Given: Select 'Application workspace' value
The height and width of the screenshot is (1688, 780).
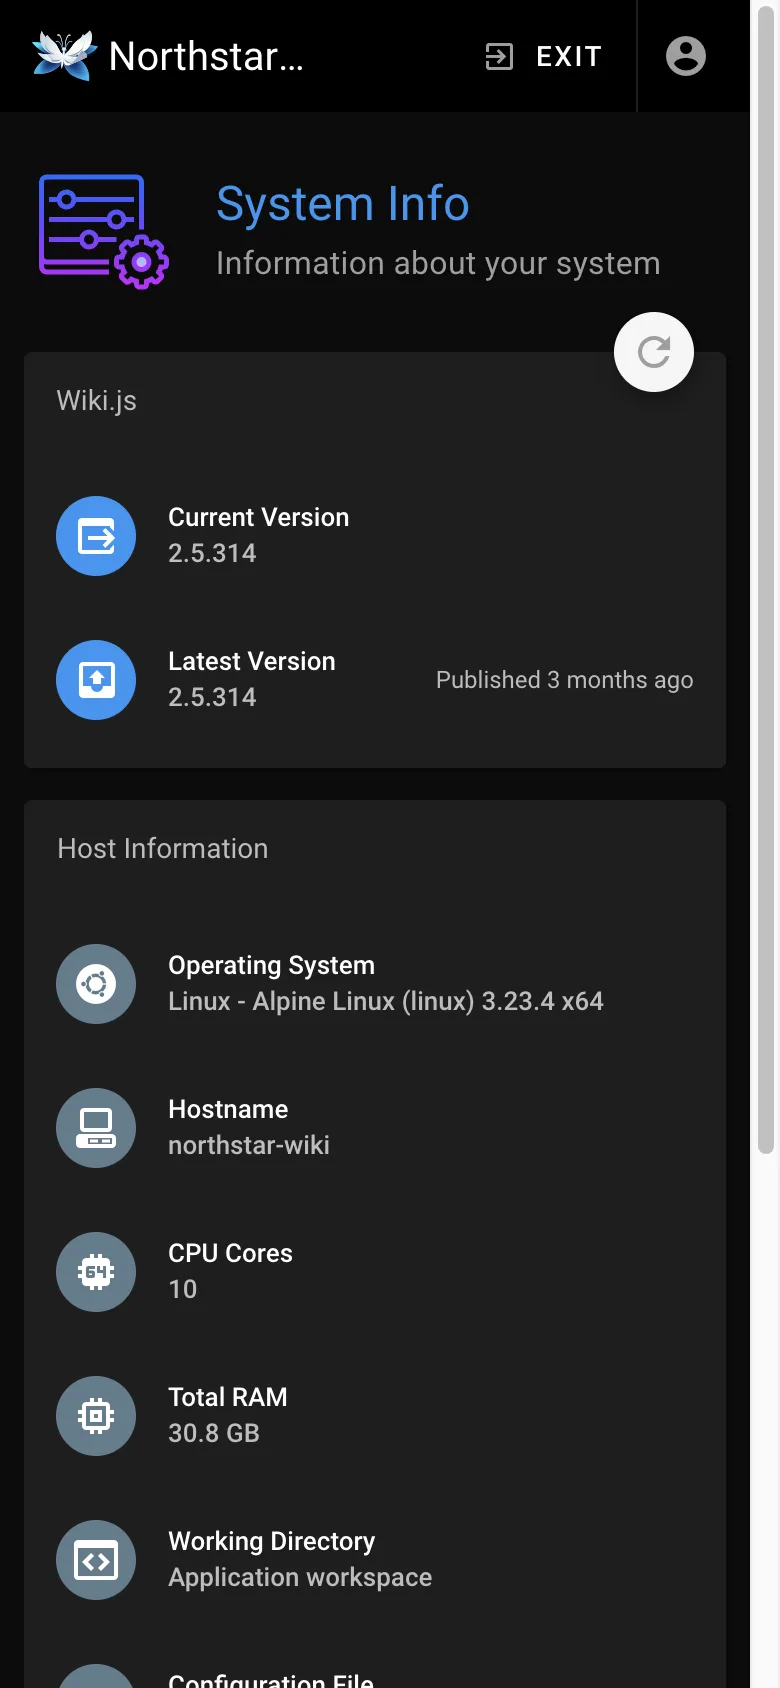Looking at the screenshot, I should point(300,1577).
